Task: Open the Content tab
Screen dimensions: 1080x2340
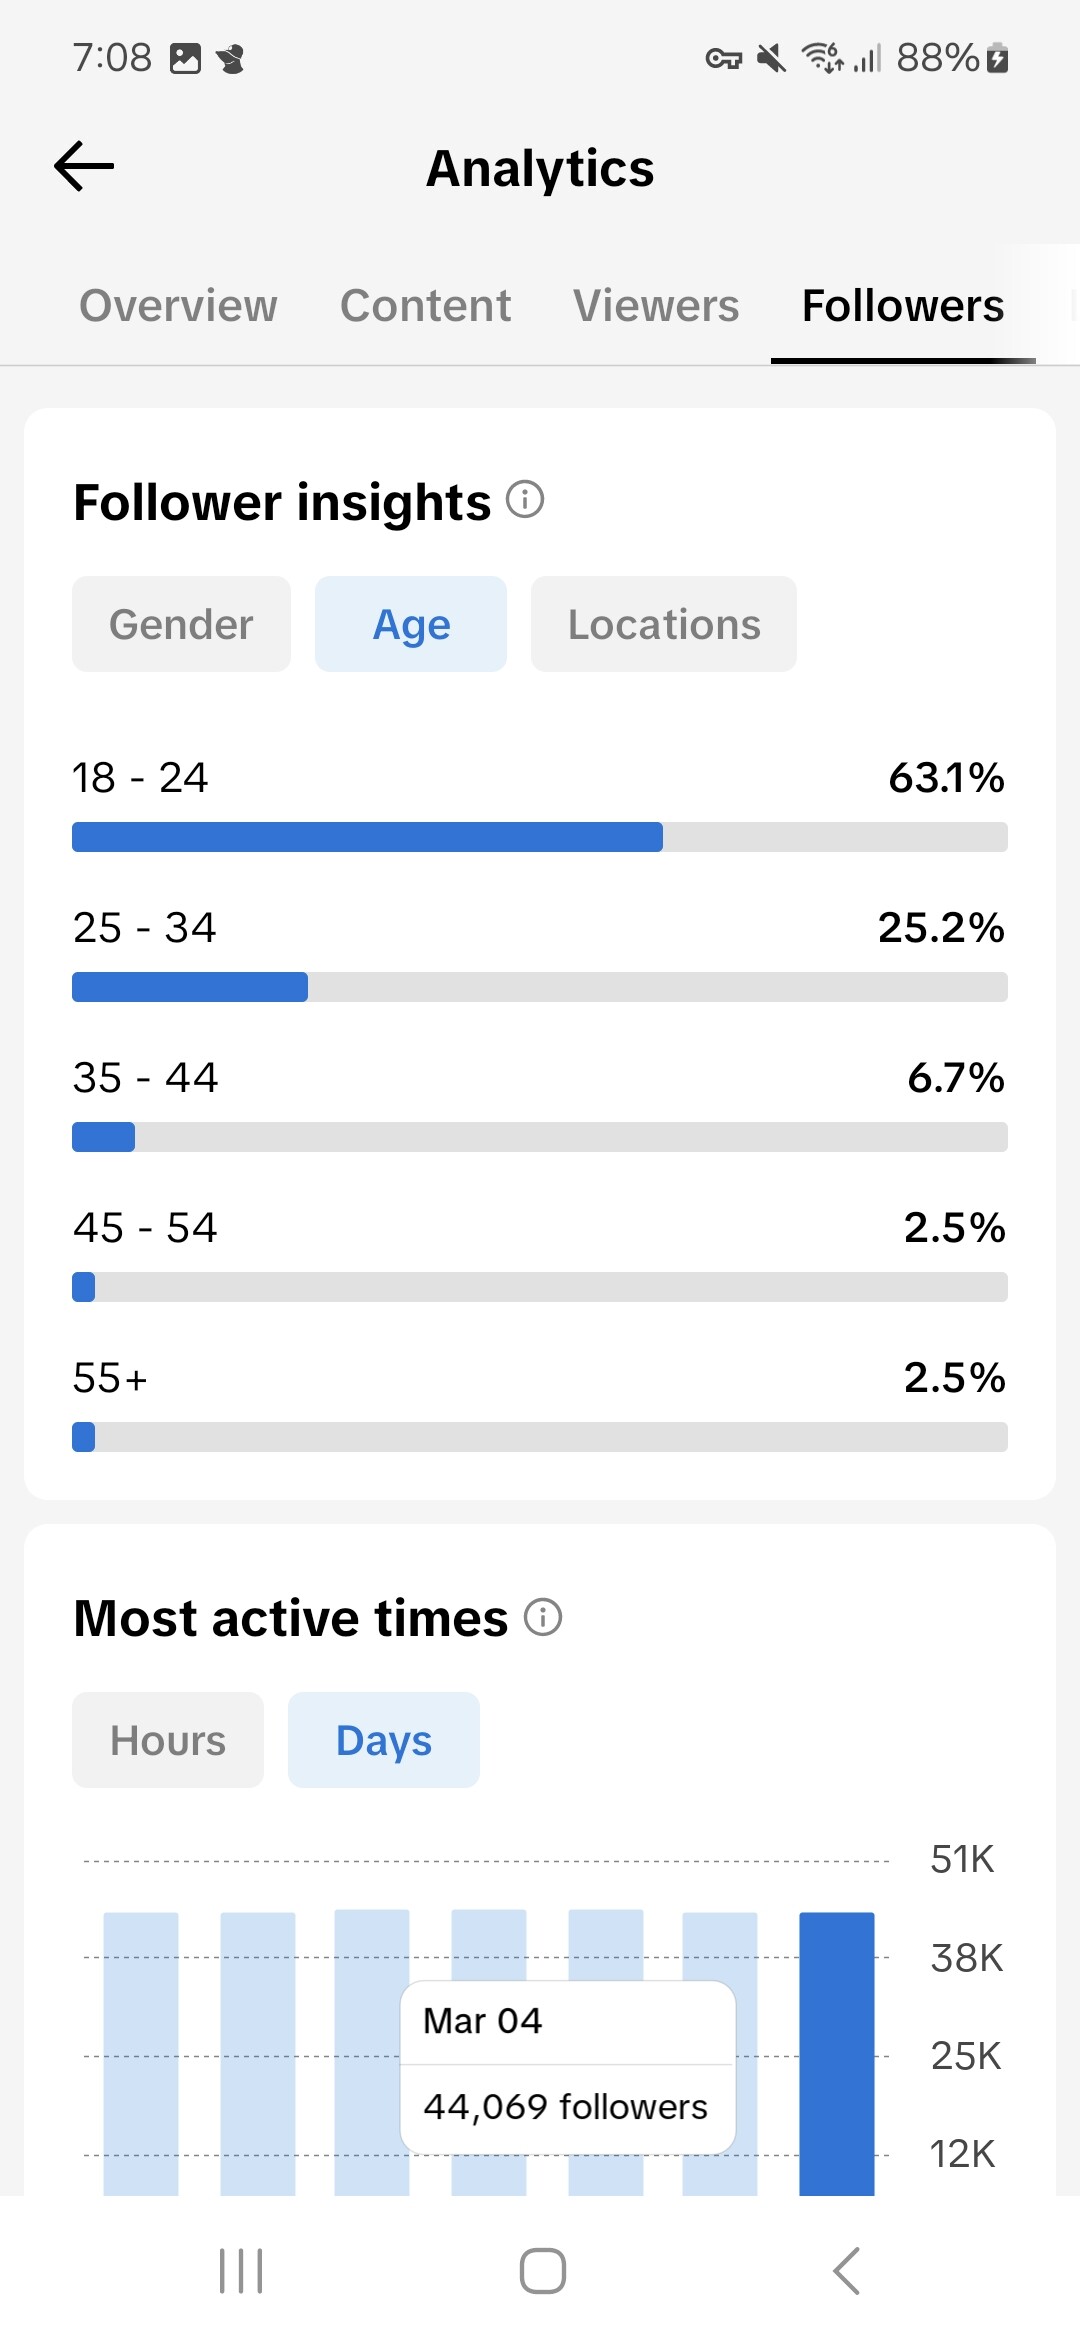Action: click(425, 305)
